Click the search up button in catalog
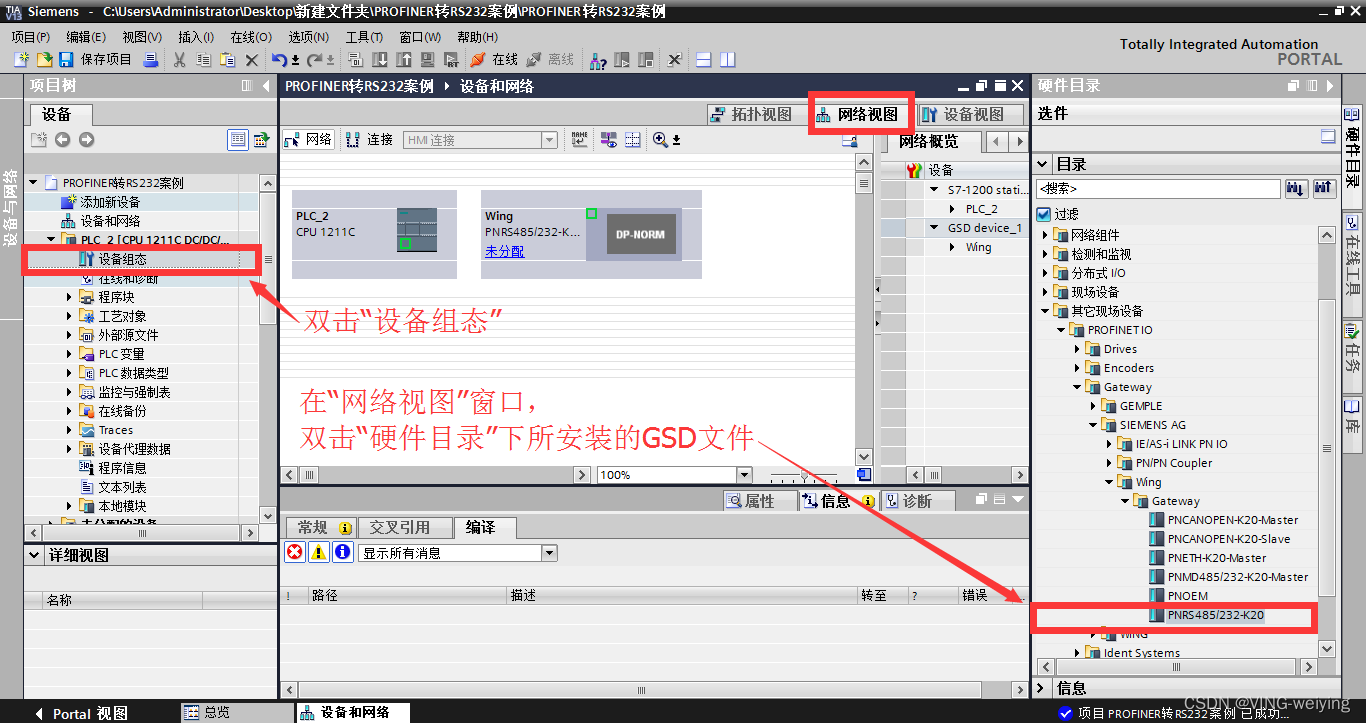Image resolution: width=1366 pixels, height=723 pixels. pos(1323,188)
